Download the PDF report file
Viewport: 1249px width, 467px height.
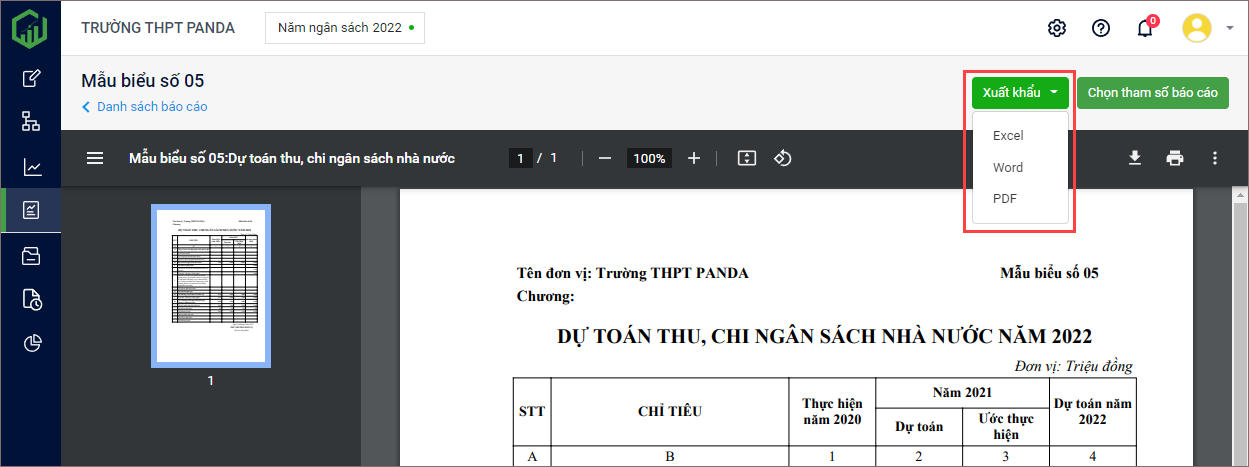[1135, 158]
